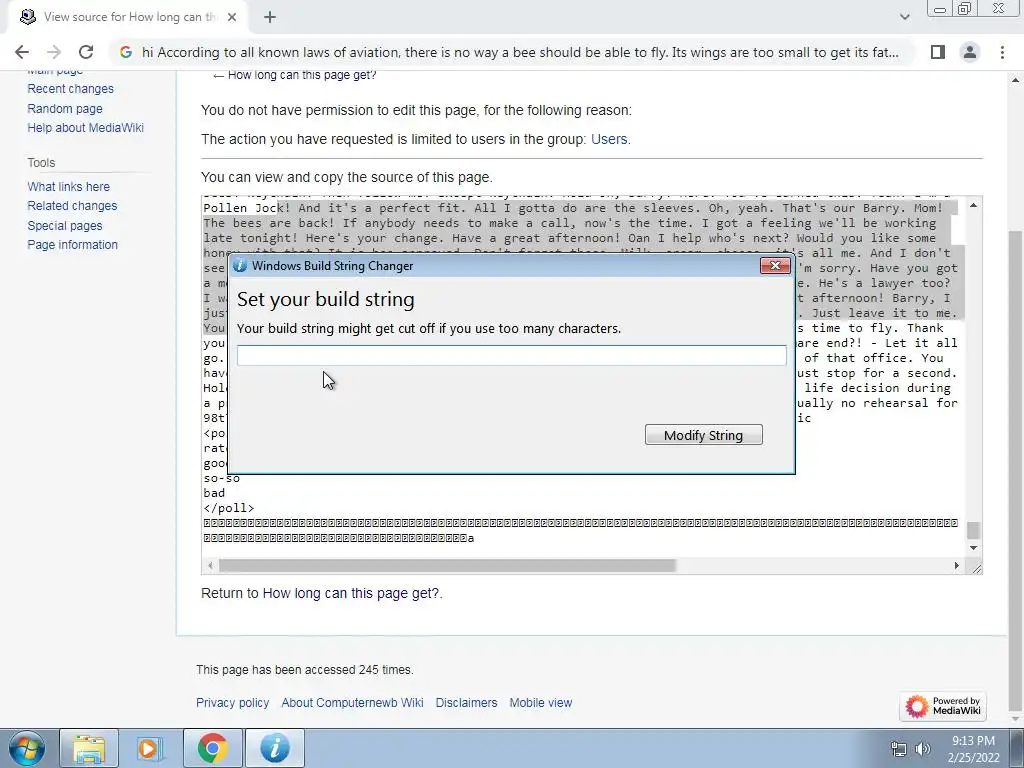Image resolution: width=1024 pixels, height=768 pixels.
Task: Click the Users group link
Action: point(609,139)
